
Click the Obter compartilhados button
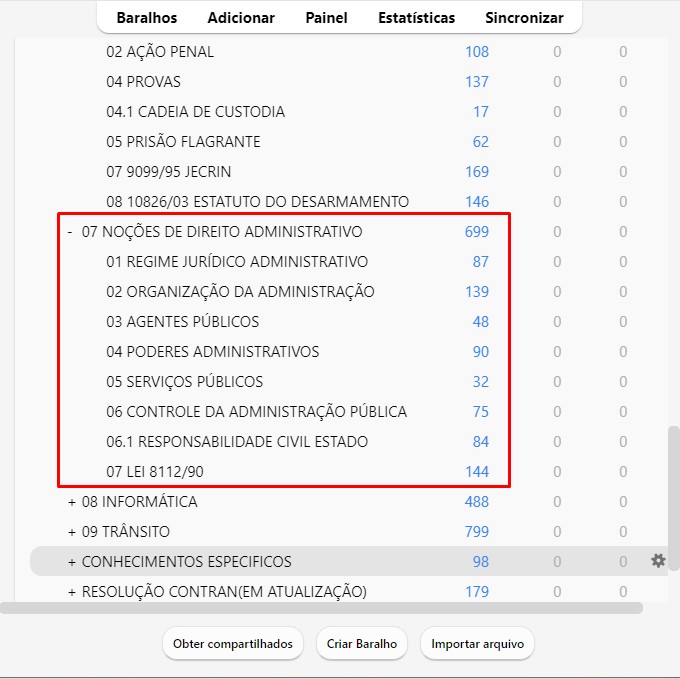click(233, 643)
